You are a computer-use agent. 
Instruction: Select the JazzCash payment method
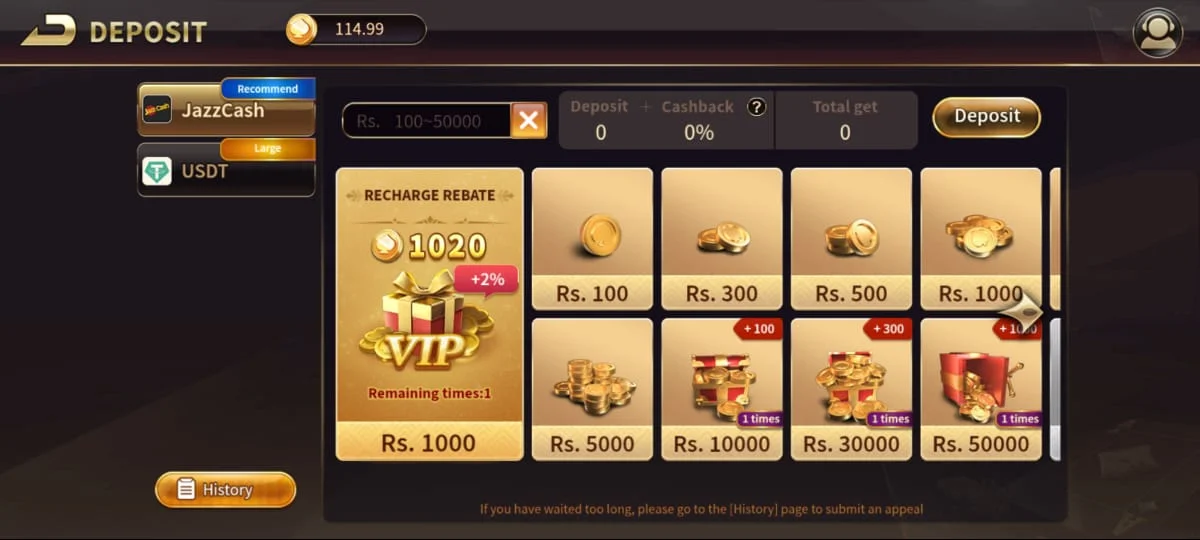point(226,110)
